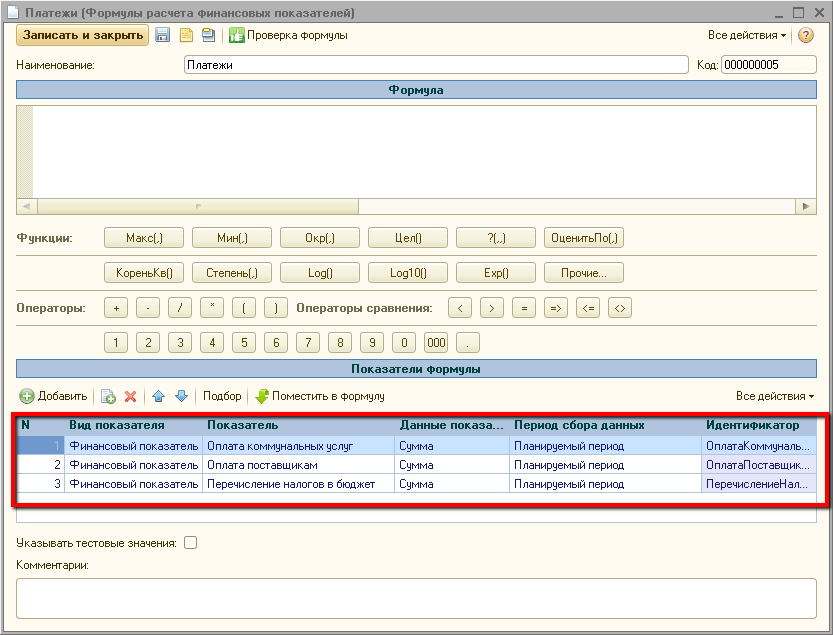Delete selected row with red X icon
The width and height of the screenshot is (833, 635).
130,396
